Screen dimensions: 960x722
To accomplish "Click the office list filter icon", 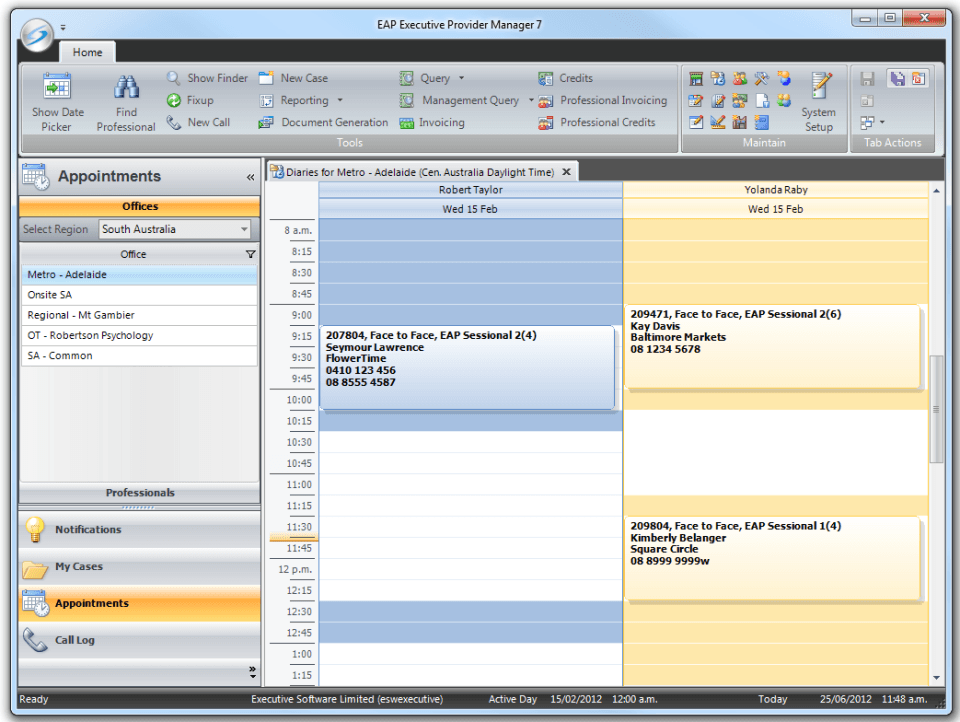I will point(250,254).
